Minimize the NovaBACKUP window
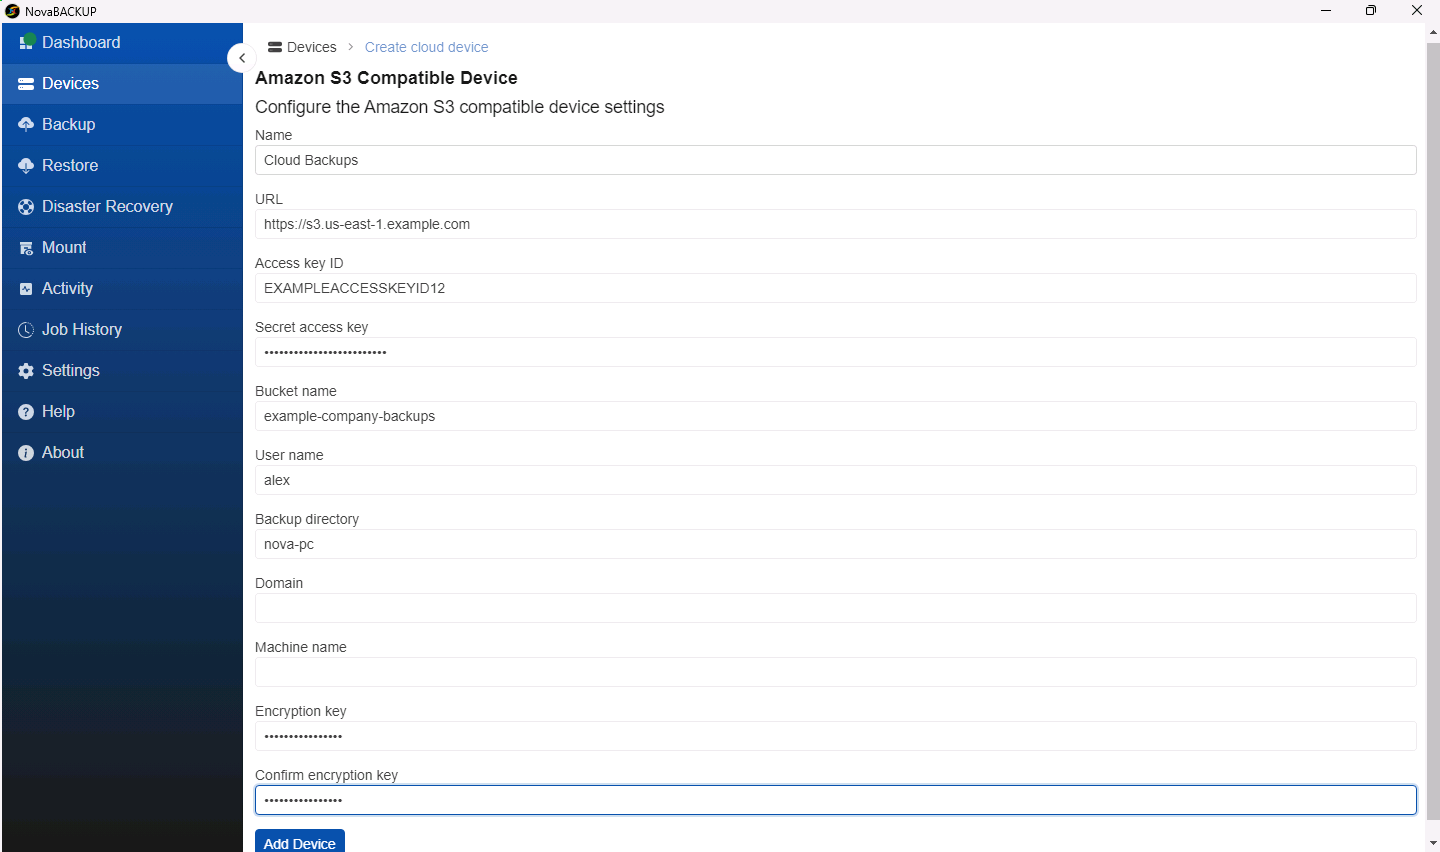 point(1326,11)
